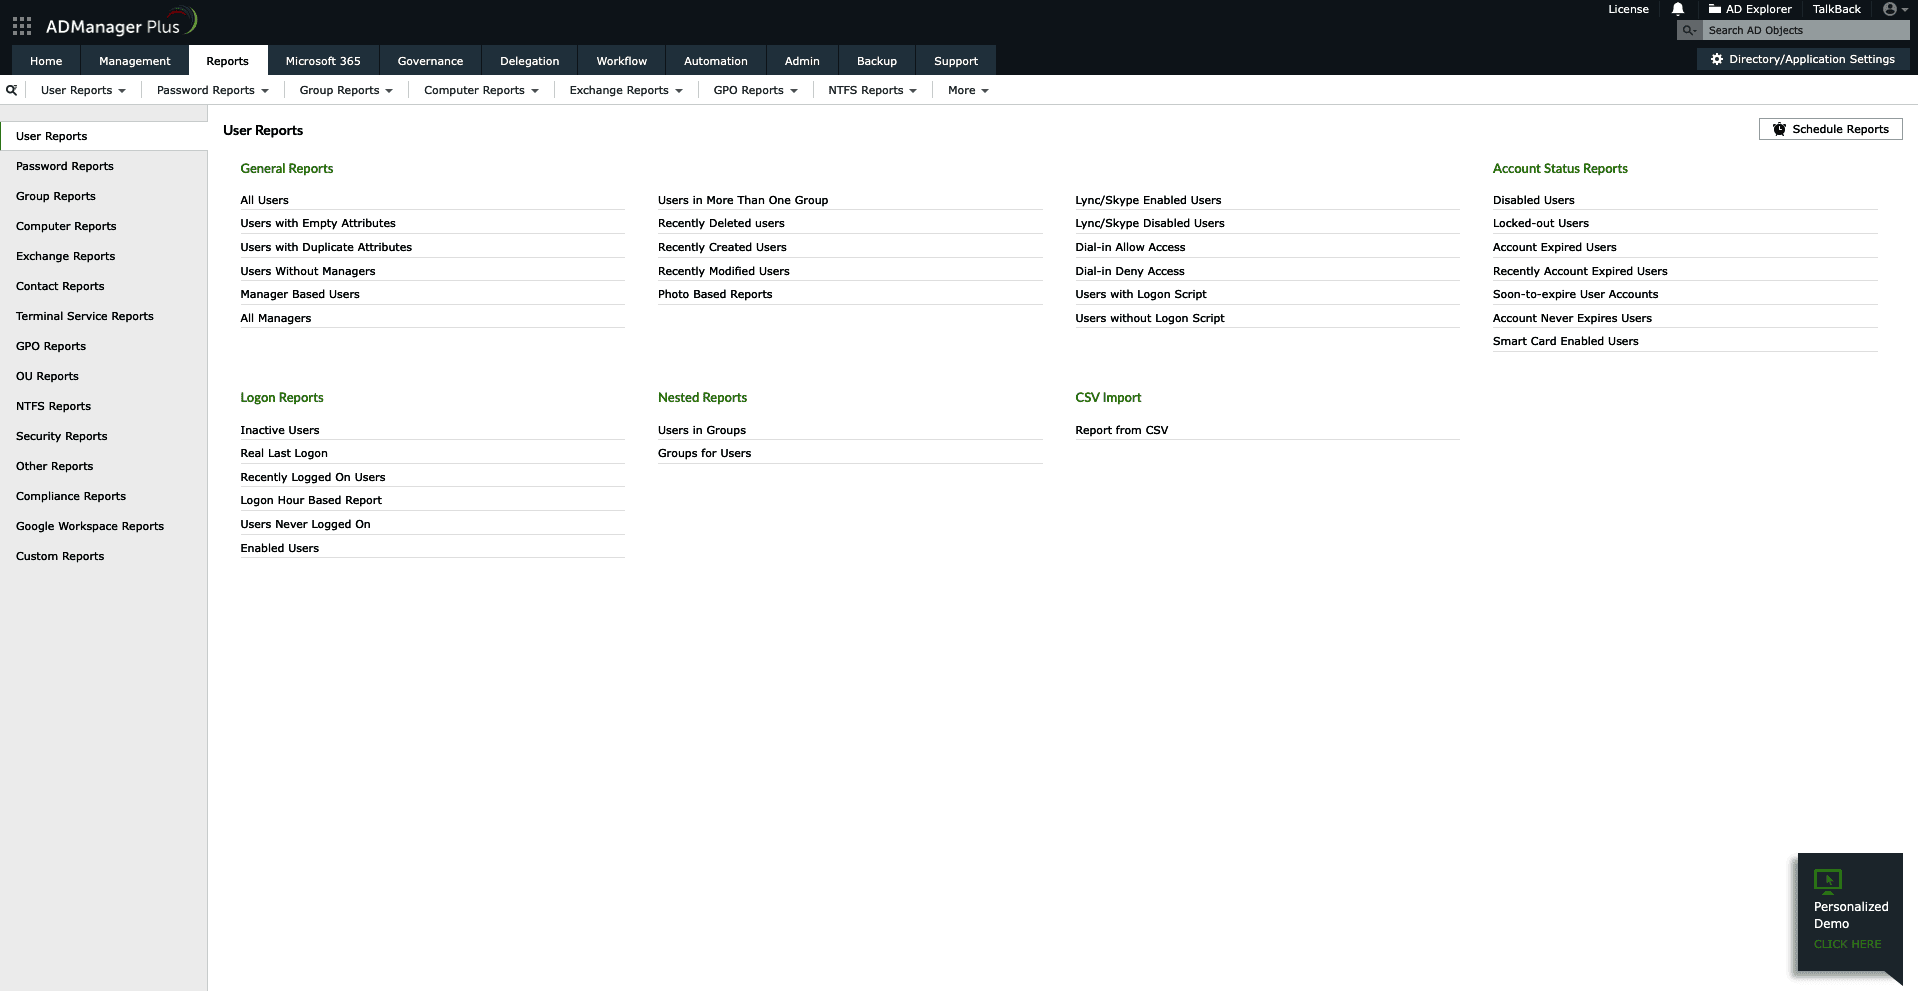Screen dimensions: 1918x991
Task: Click the user profile icon at top right
Action: [x=1888, y=9]
